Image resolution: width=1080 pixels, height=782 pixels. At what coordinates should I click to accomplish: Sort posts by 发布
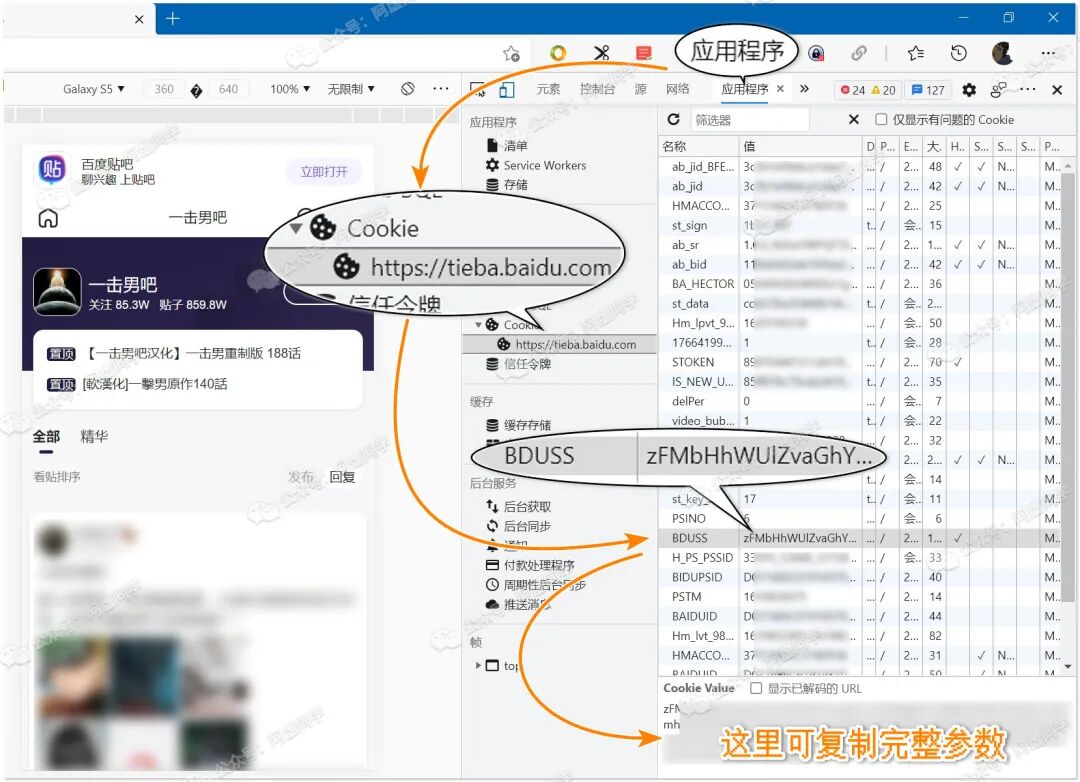(300, 477)
